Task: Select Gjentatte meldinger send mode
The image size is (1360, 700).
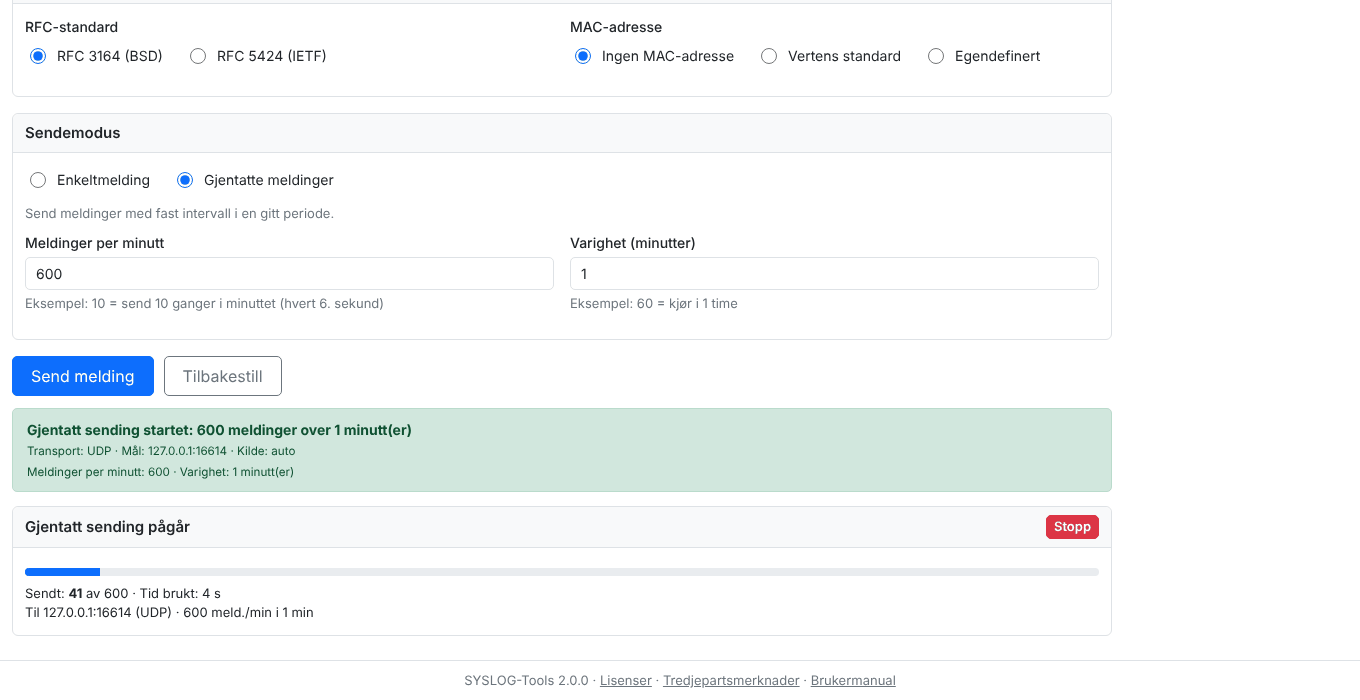Action: tap(185, 180)
